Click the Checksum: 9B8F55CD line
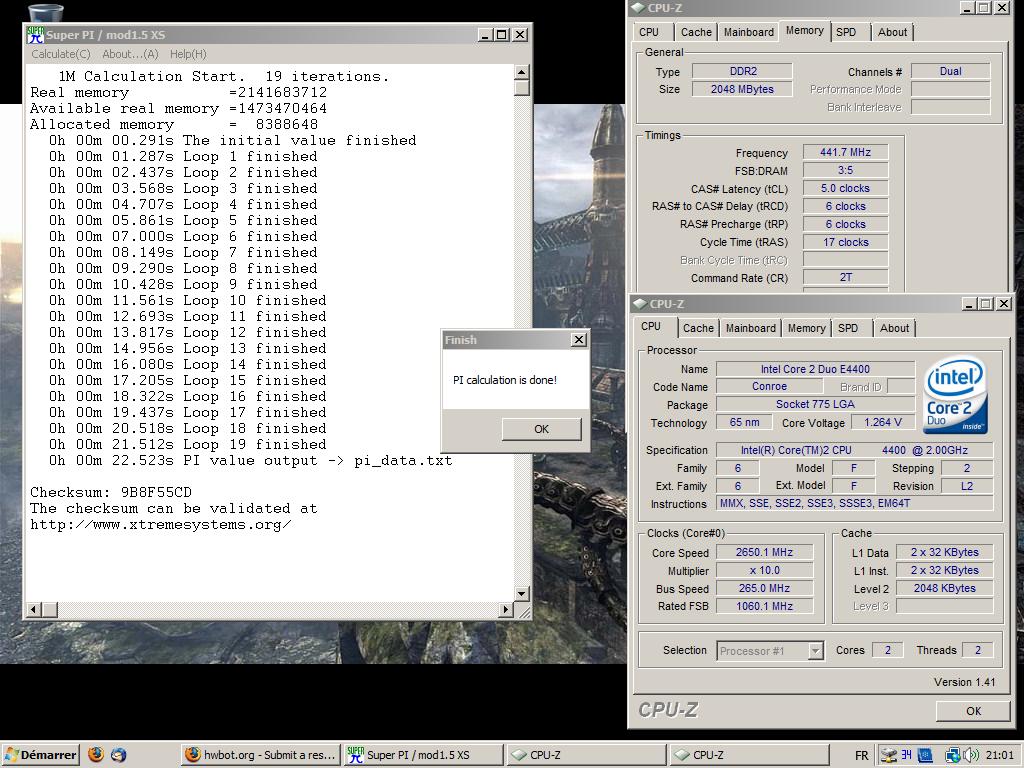1024x768 pixels. tap(111, 492)
